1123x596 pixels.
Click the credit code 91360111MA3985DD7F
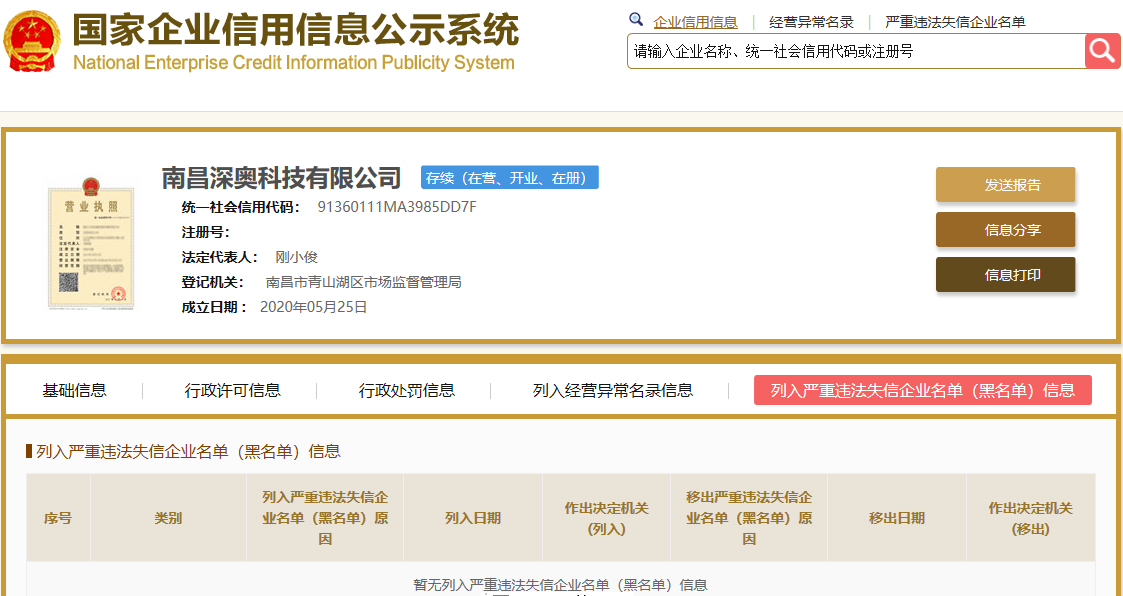pyautogui.click(x=397, y=208)
